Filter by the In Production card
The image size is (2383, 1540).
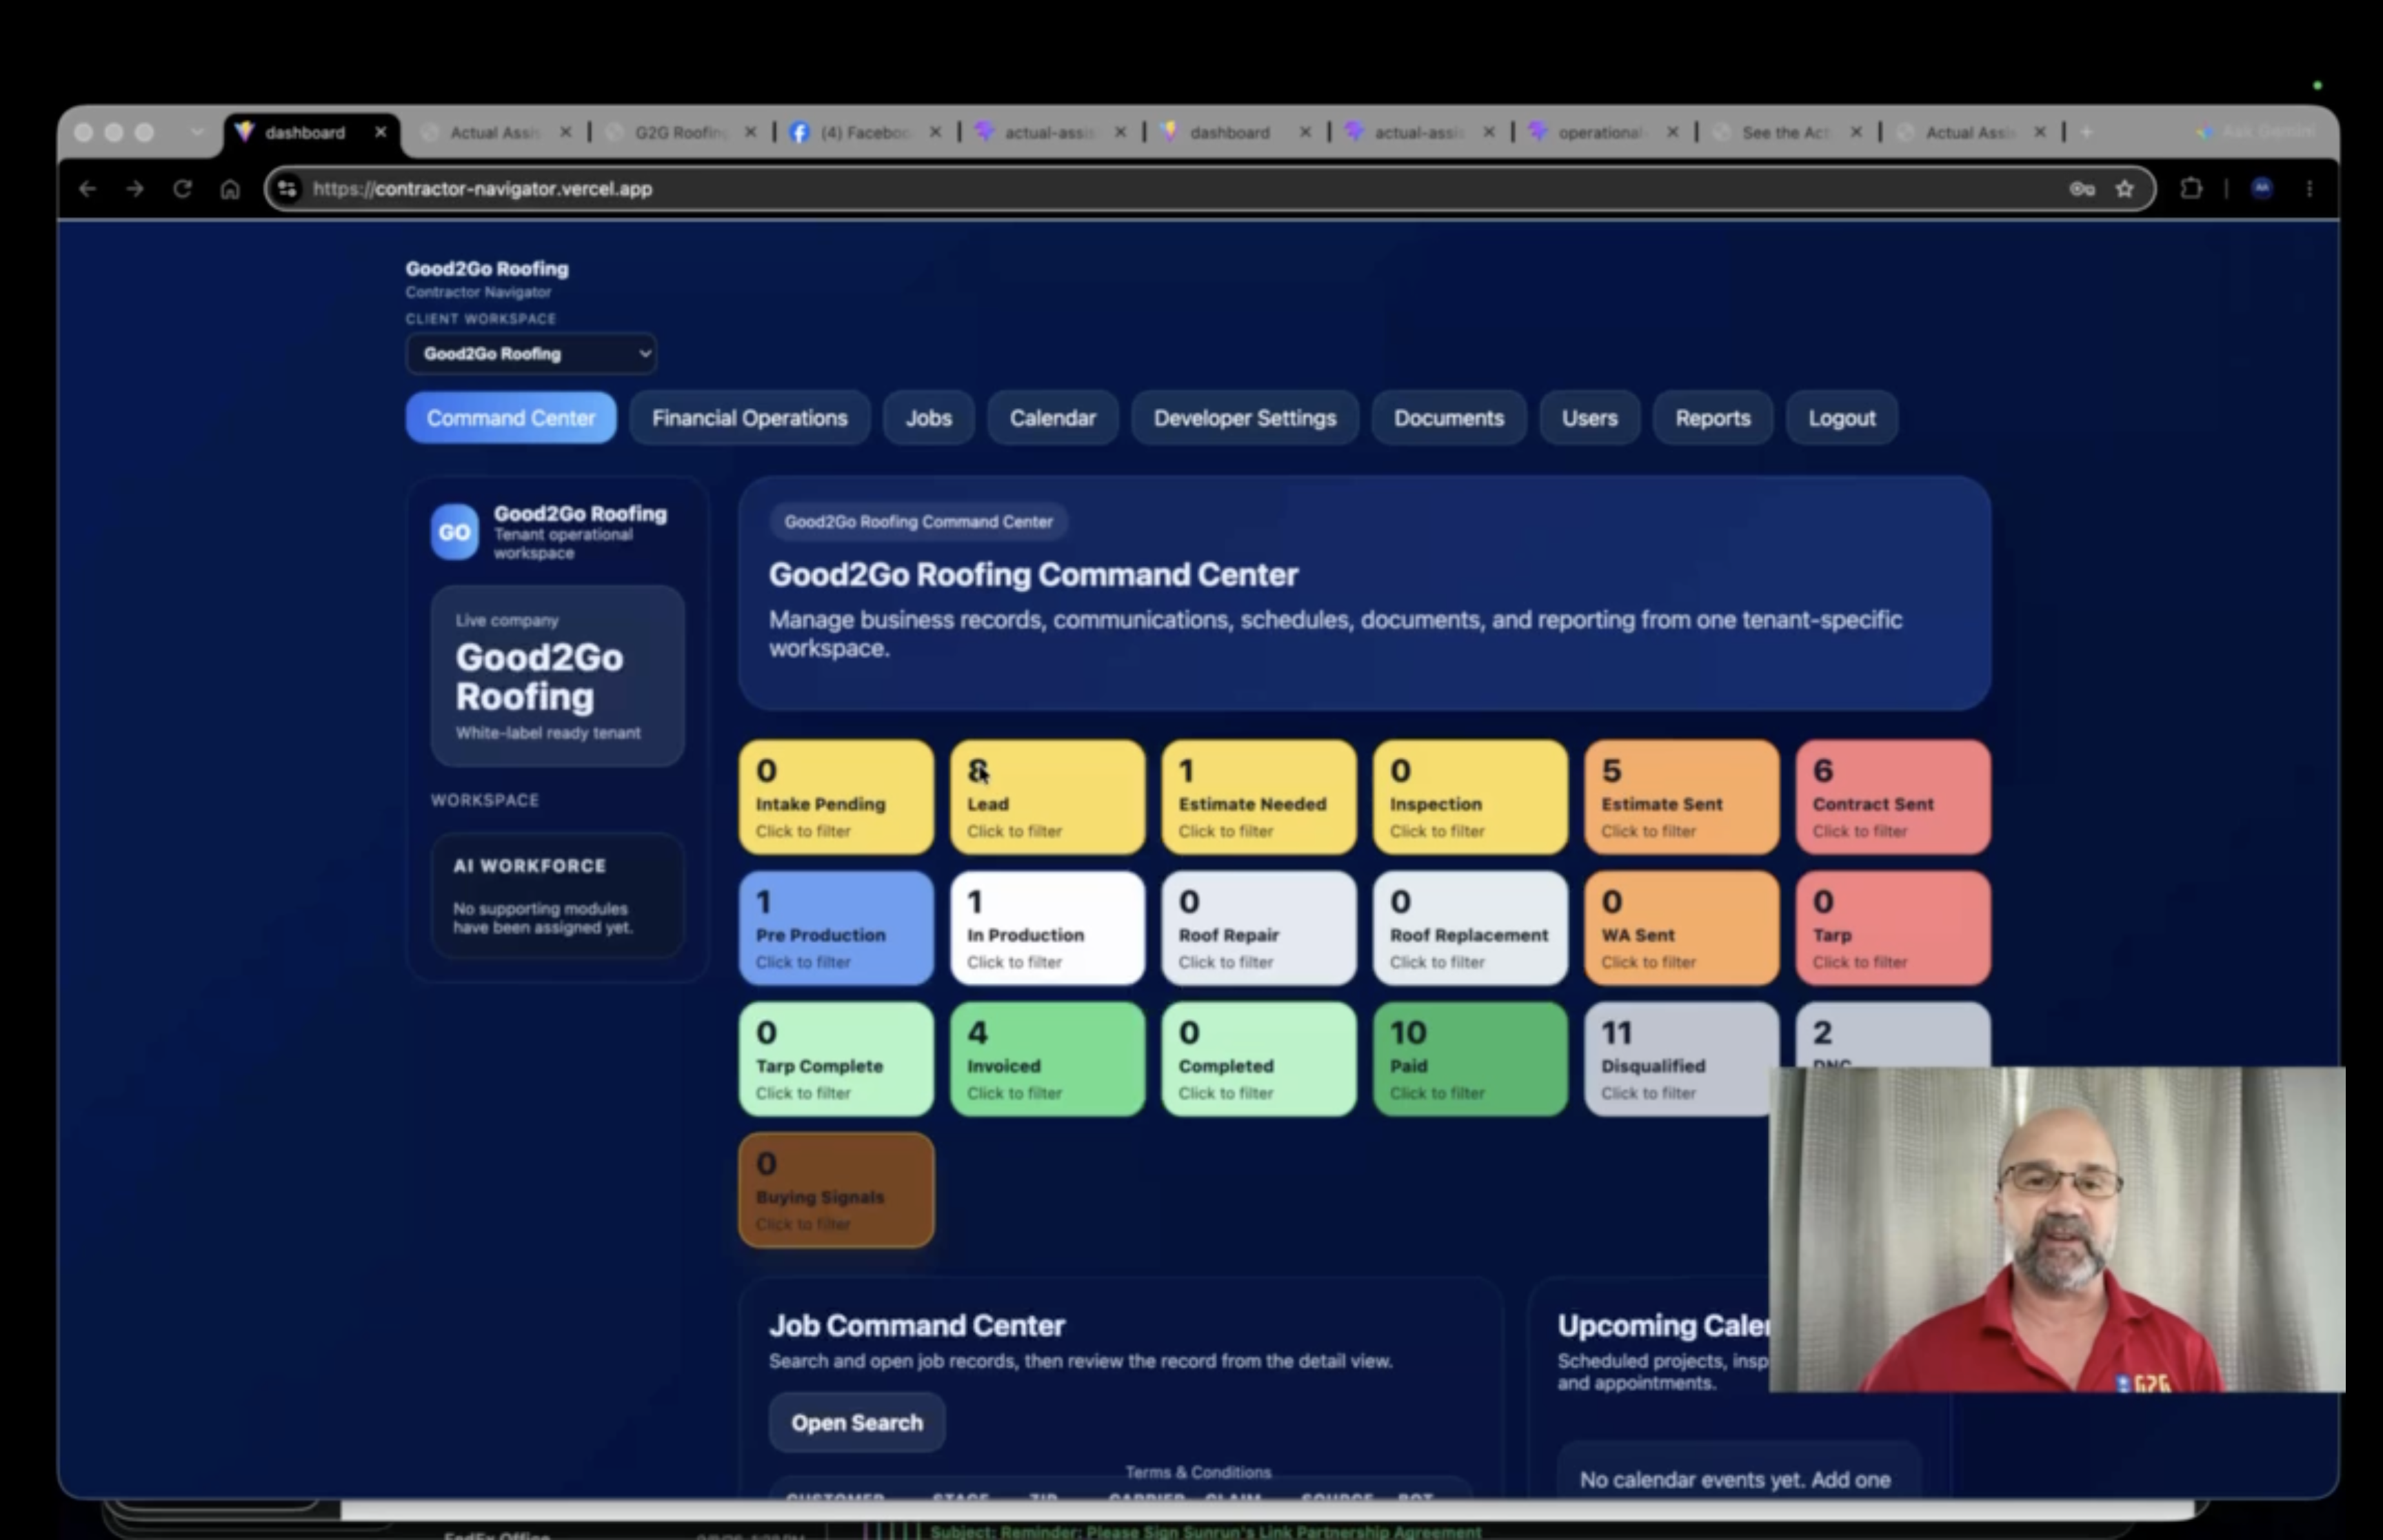coord(1047,928)
